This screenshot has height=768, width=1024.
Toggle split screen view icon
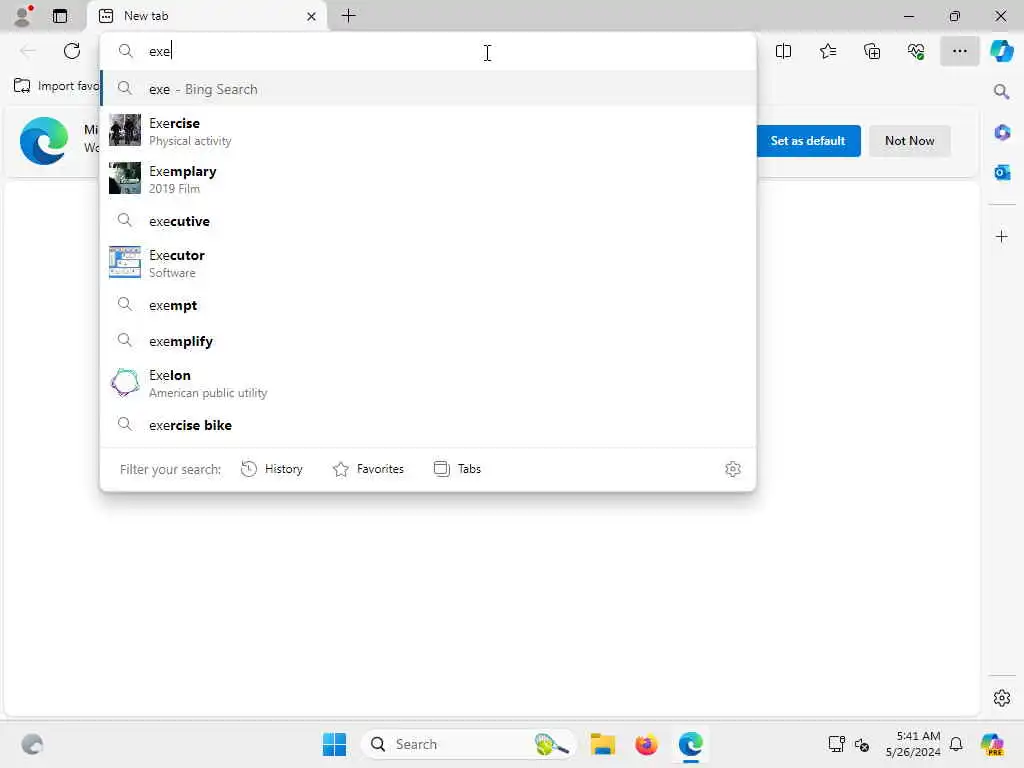783,51
